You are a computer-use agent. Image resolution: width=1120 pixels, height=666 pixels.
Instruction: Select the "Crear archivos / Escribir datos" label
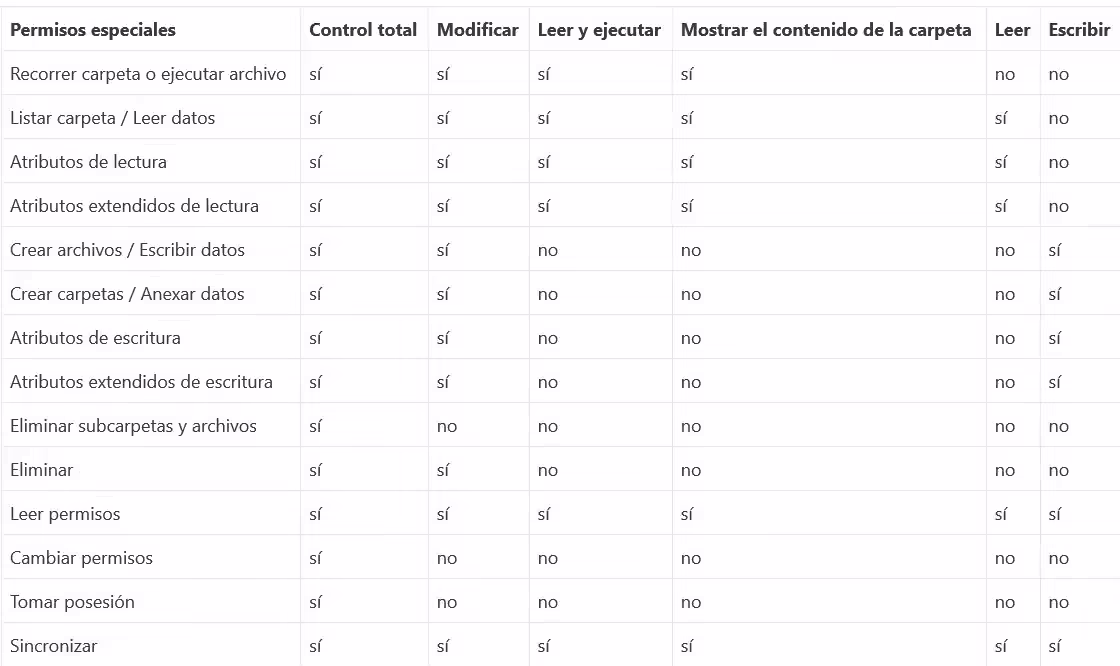[x=127, y=250]
